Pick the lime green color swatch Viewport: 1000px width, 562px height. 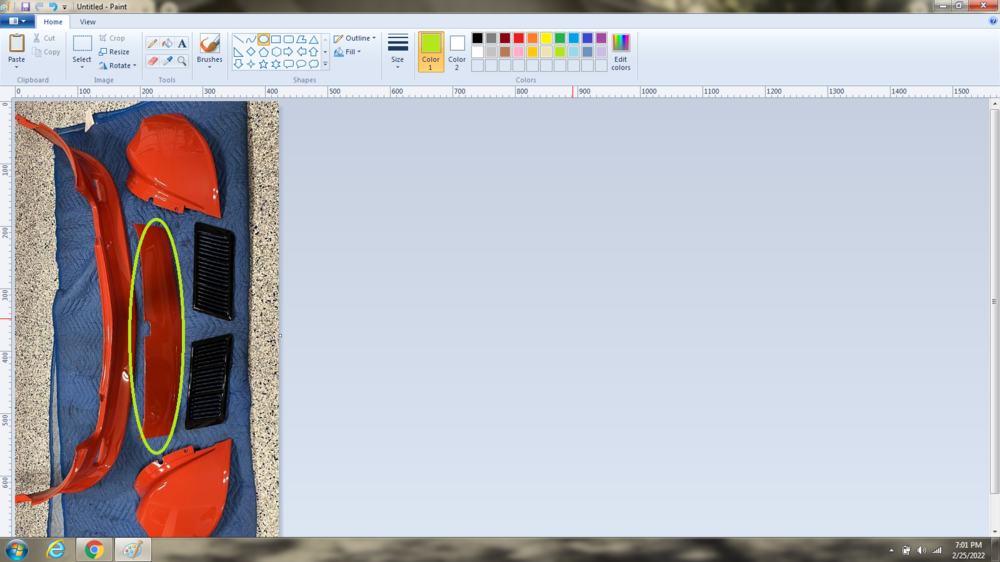pos(560,52)
